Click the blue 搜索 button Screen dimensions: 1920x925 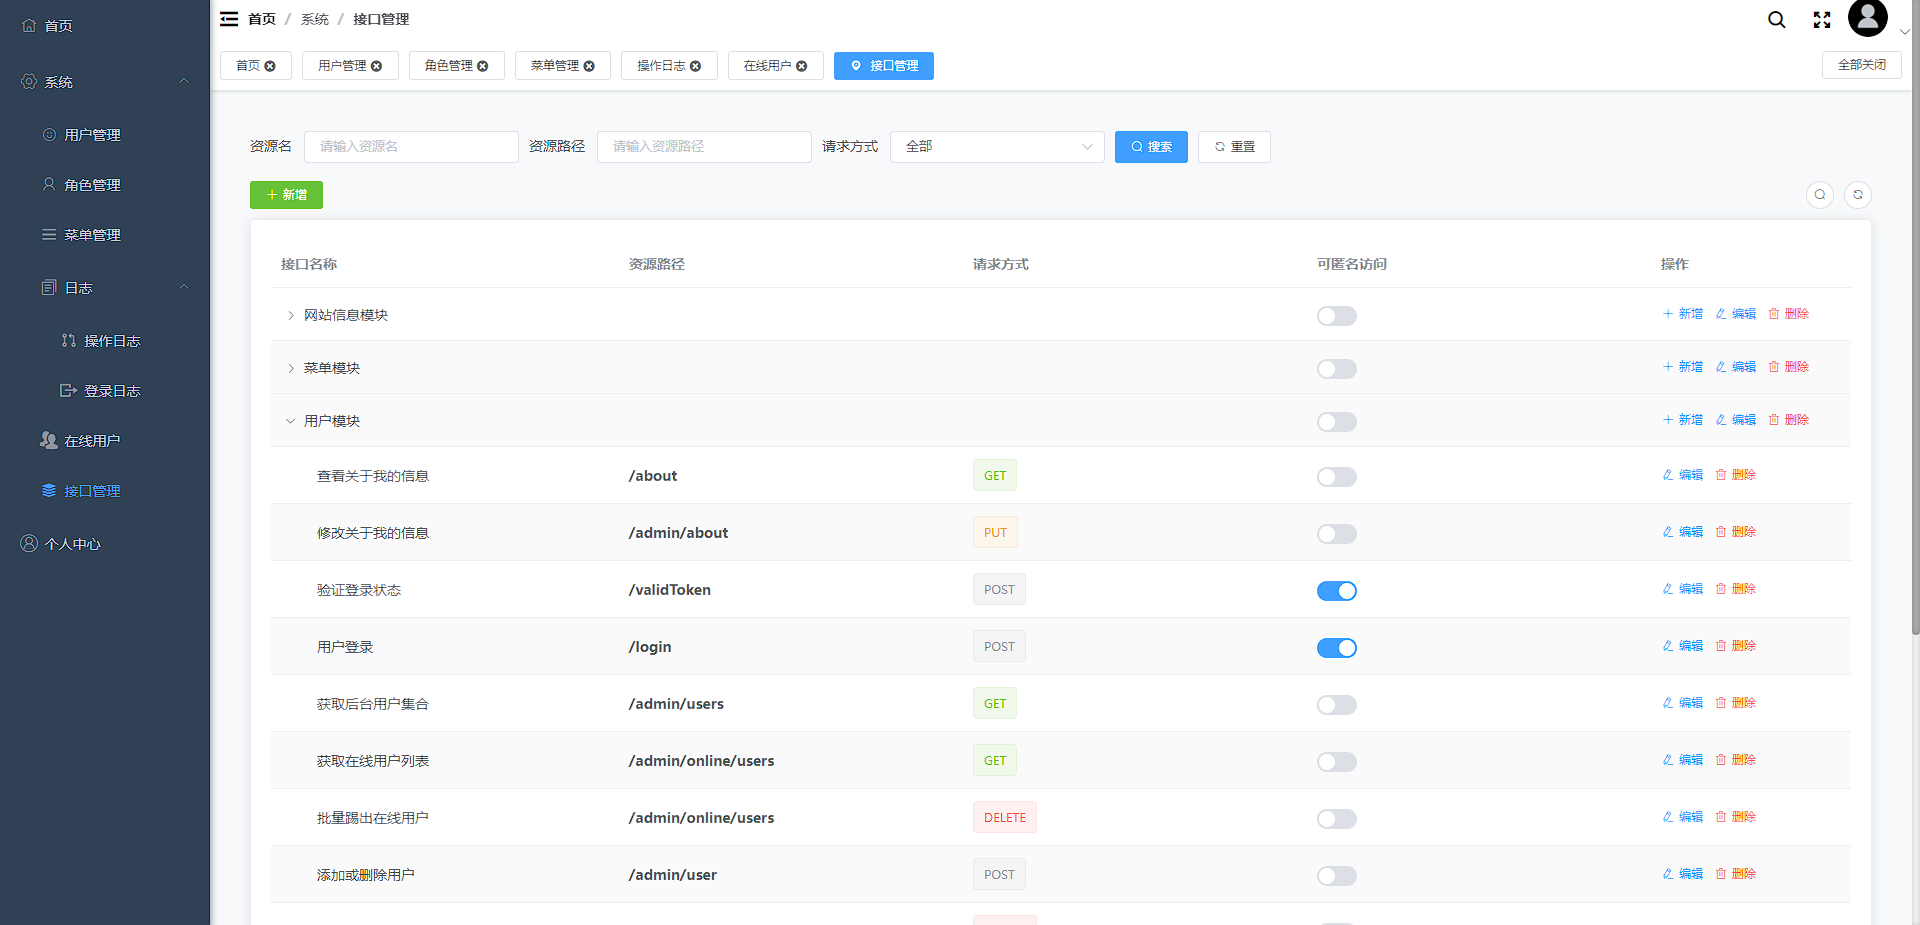tap(1150, 147)
